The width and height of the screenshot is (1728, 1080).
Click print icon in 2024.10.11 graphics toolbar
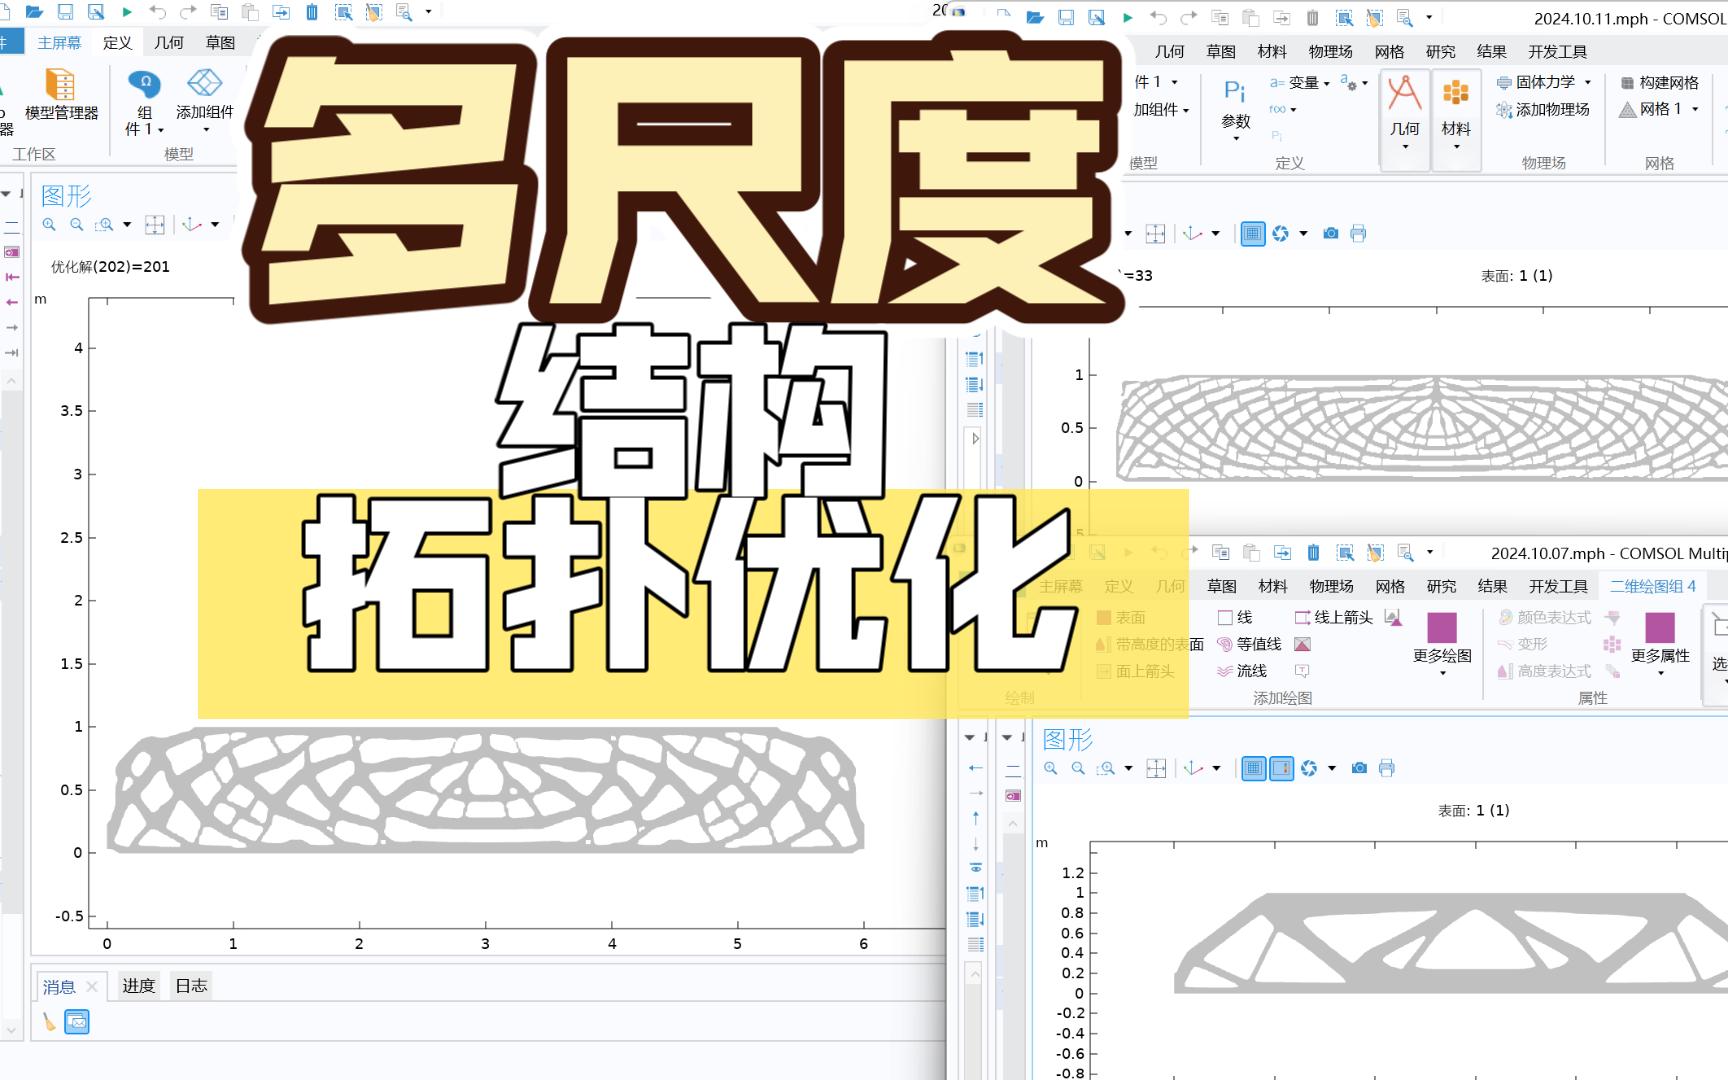point(1358,234)
